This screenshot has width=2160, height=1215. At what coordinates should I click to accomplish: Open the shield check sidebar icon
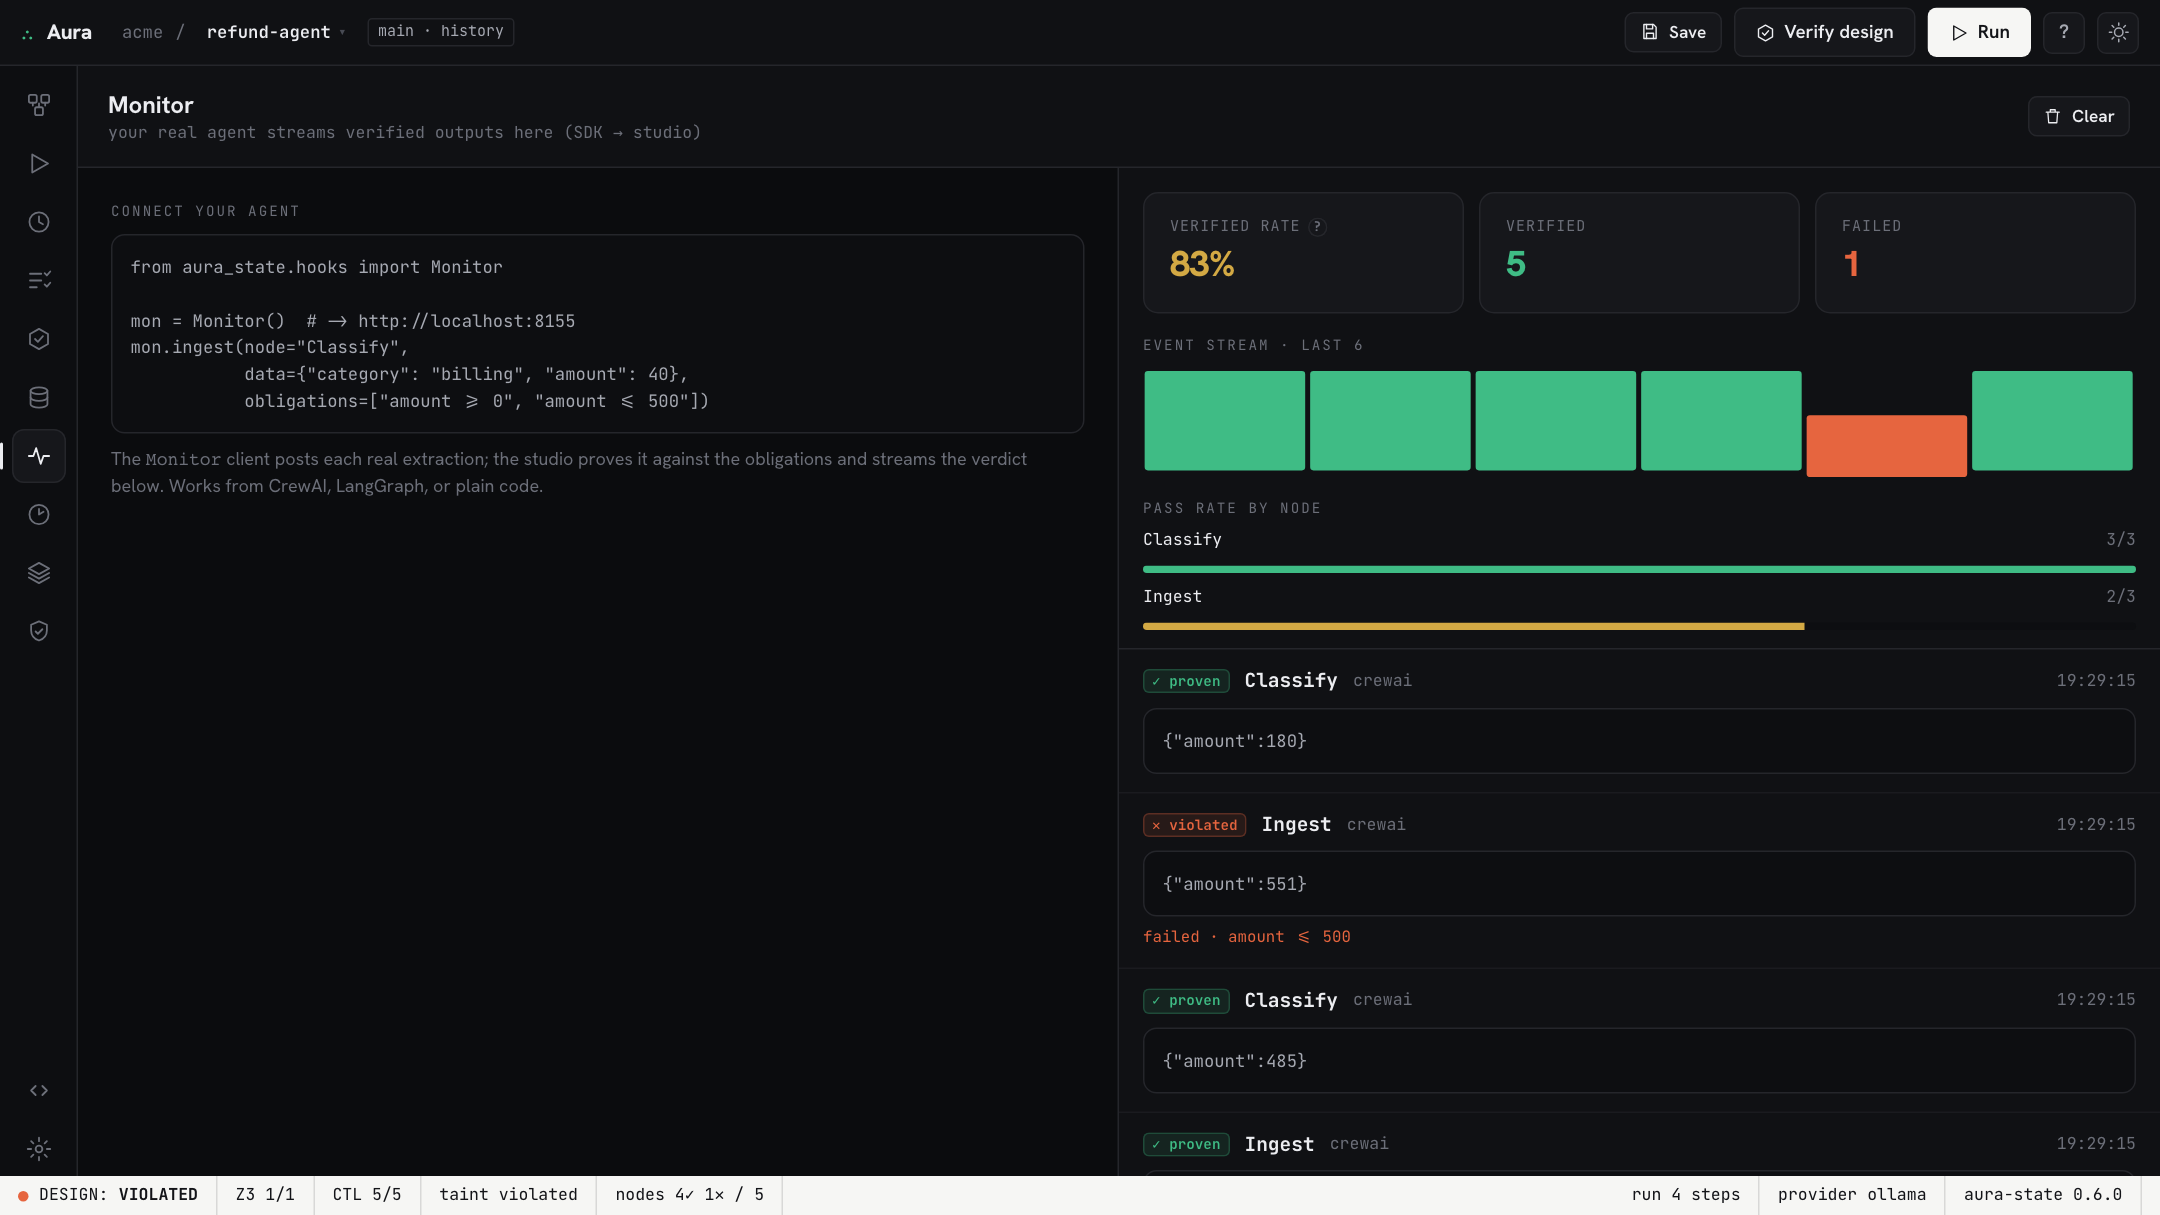[39, 631]
